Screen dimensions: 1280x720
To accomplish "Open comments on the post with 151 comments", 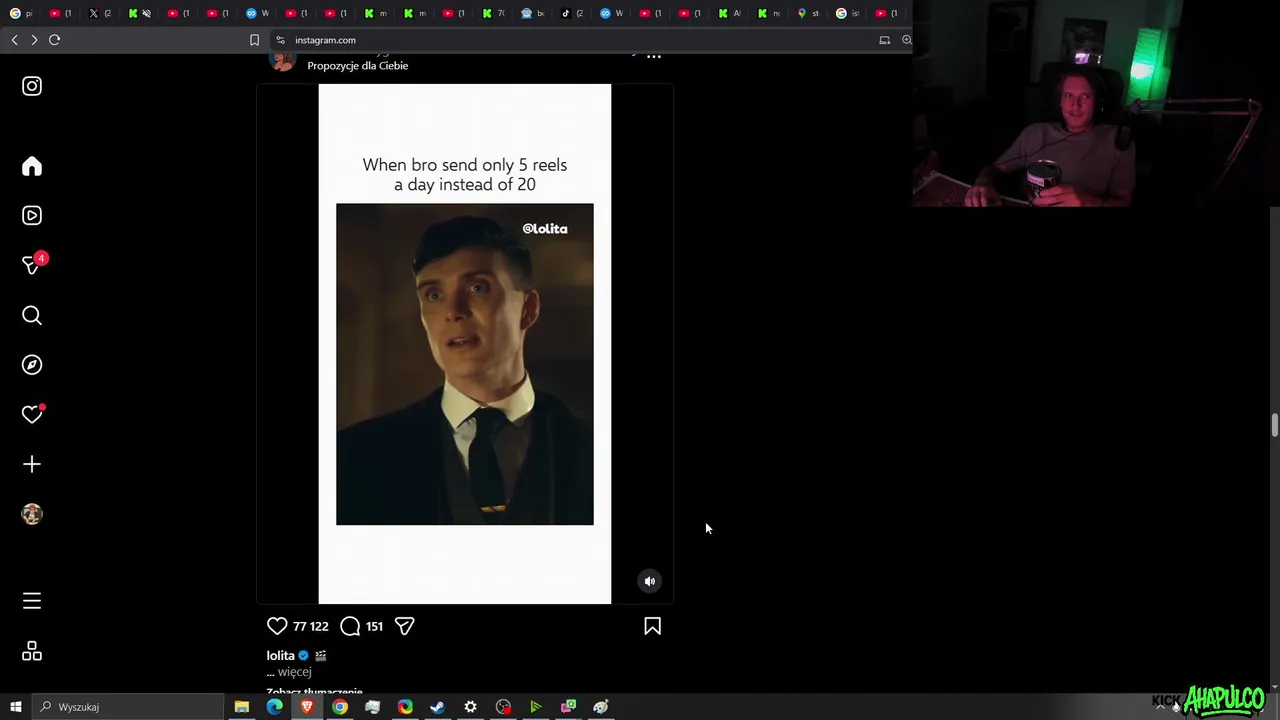I will (350, 626).
